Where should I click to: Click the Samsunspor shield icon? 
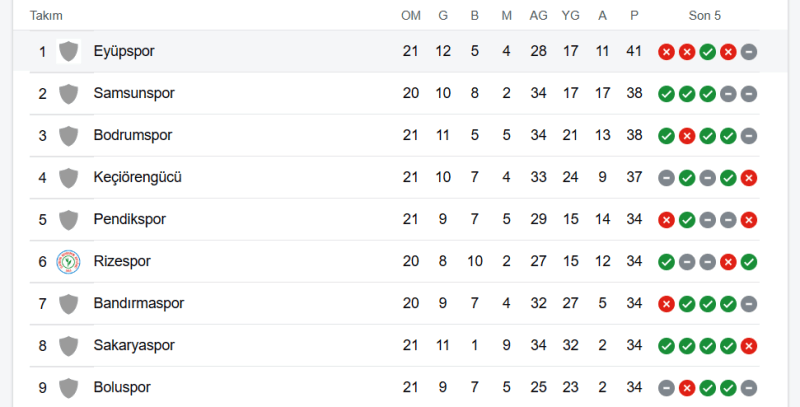click(x=68, y=93)
